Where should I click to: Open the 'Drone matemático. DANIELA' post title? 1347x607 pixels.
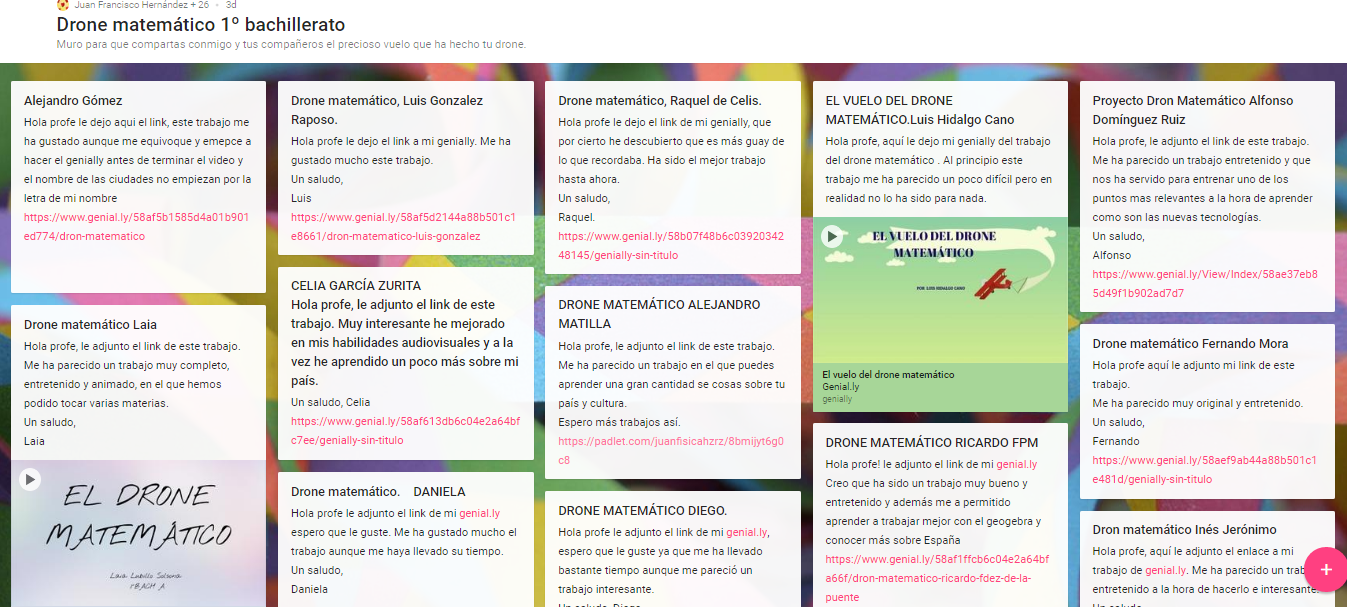click(378, 492)
